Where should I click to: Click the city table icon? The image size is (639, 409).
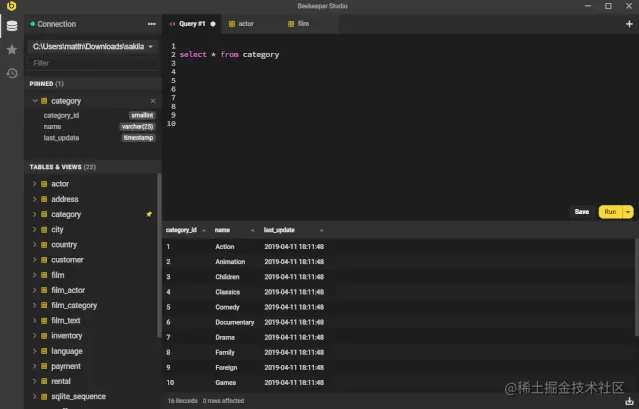coord(44,230)
